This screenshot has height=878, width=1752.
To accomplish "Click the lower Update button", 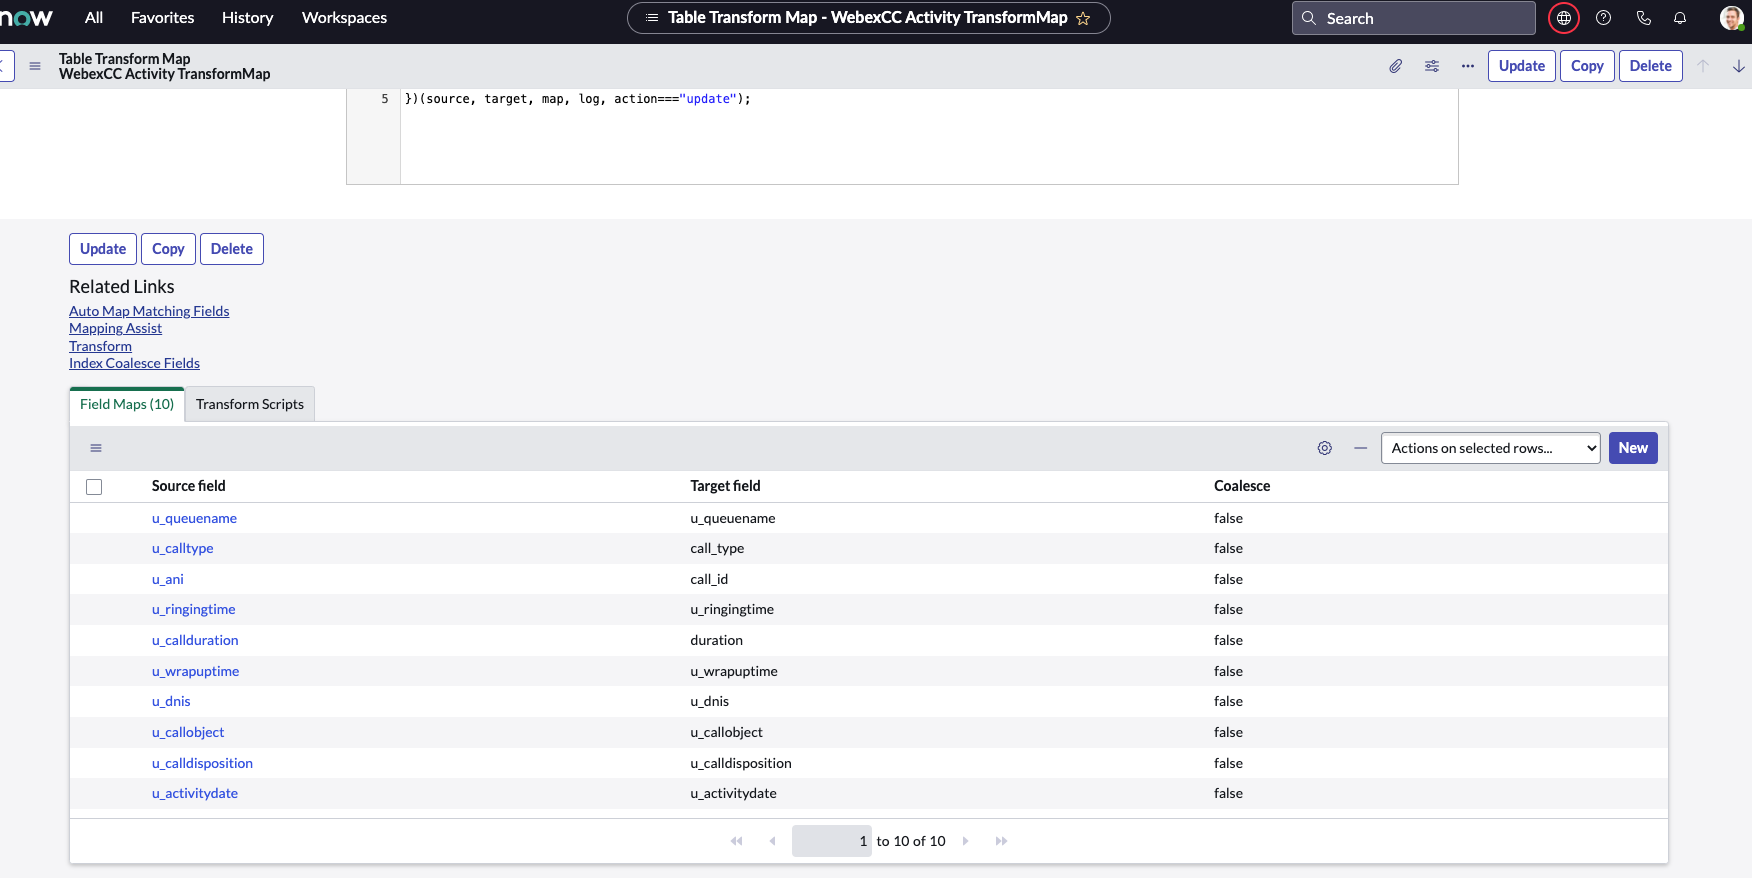I will click(x=103, y=249).
